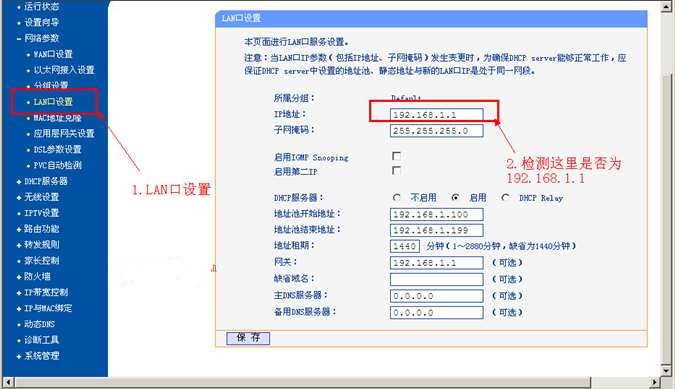
Task: Expand the IP带宽控制 section
Action: pos(46,293)
